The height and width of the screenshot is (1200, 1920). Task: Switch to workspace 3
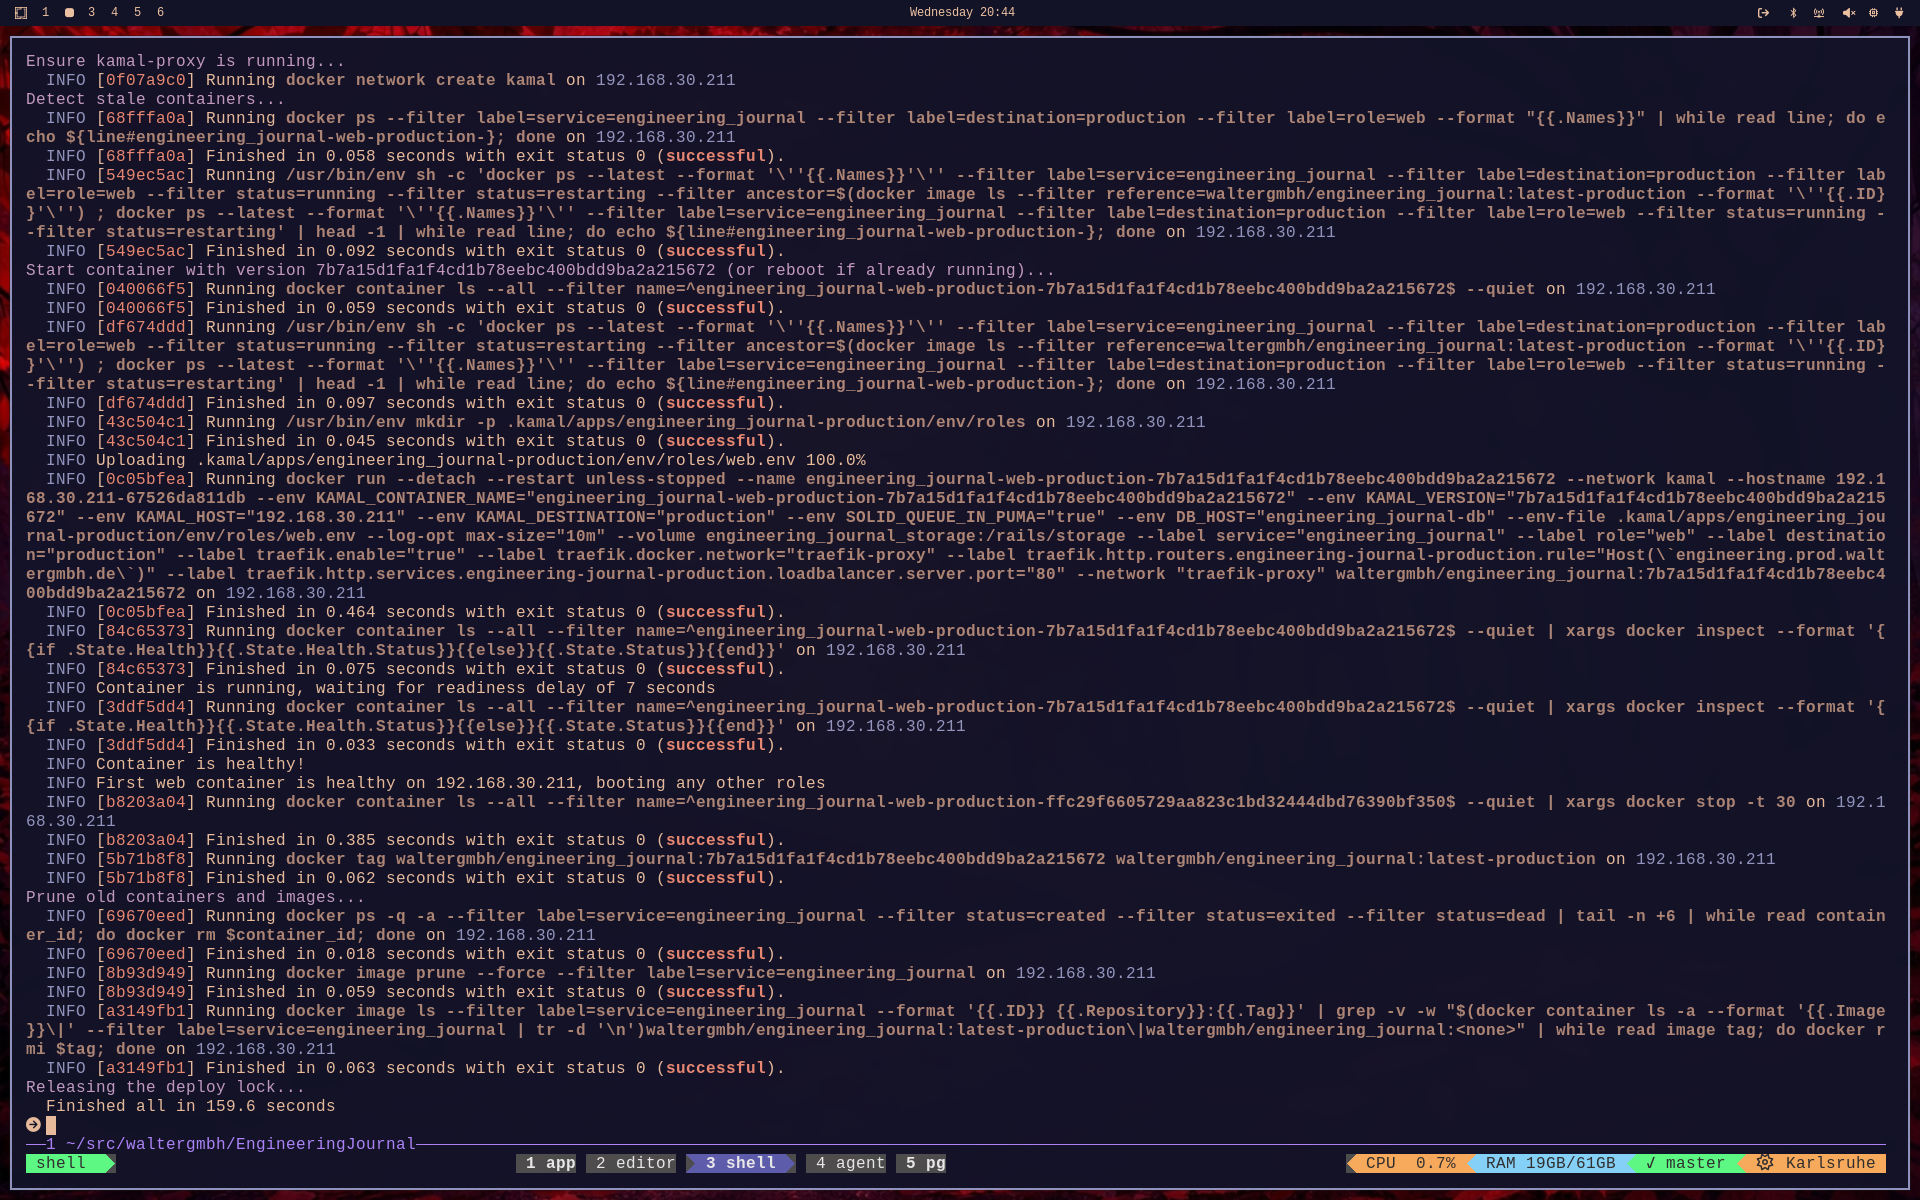[91, 12]
